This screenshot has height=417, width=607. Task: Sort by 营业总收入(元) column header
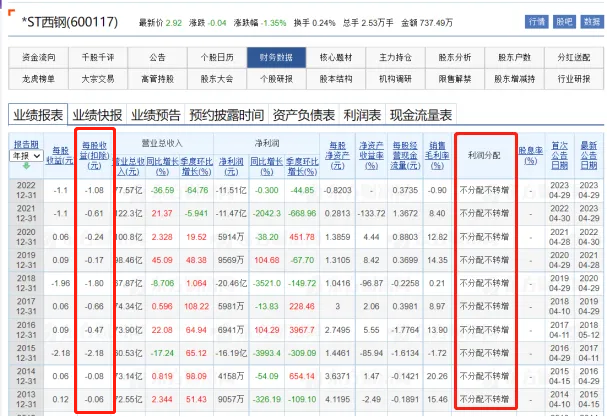129,166
